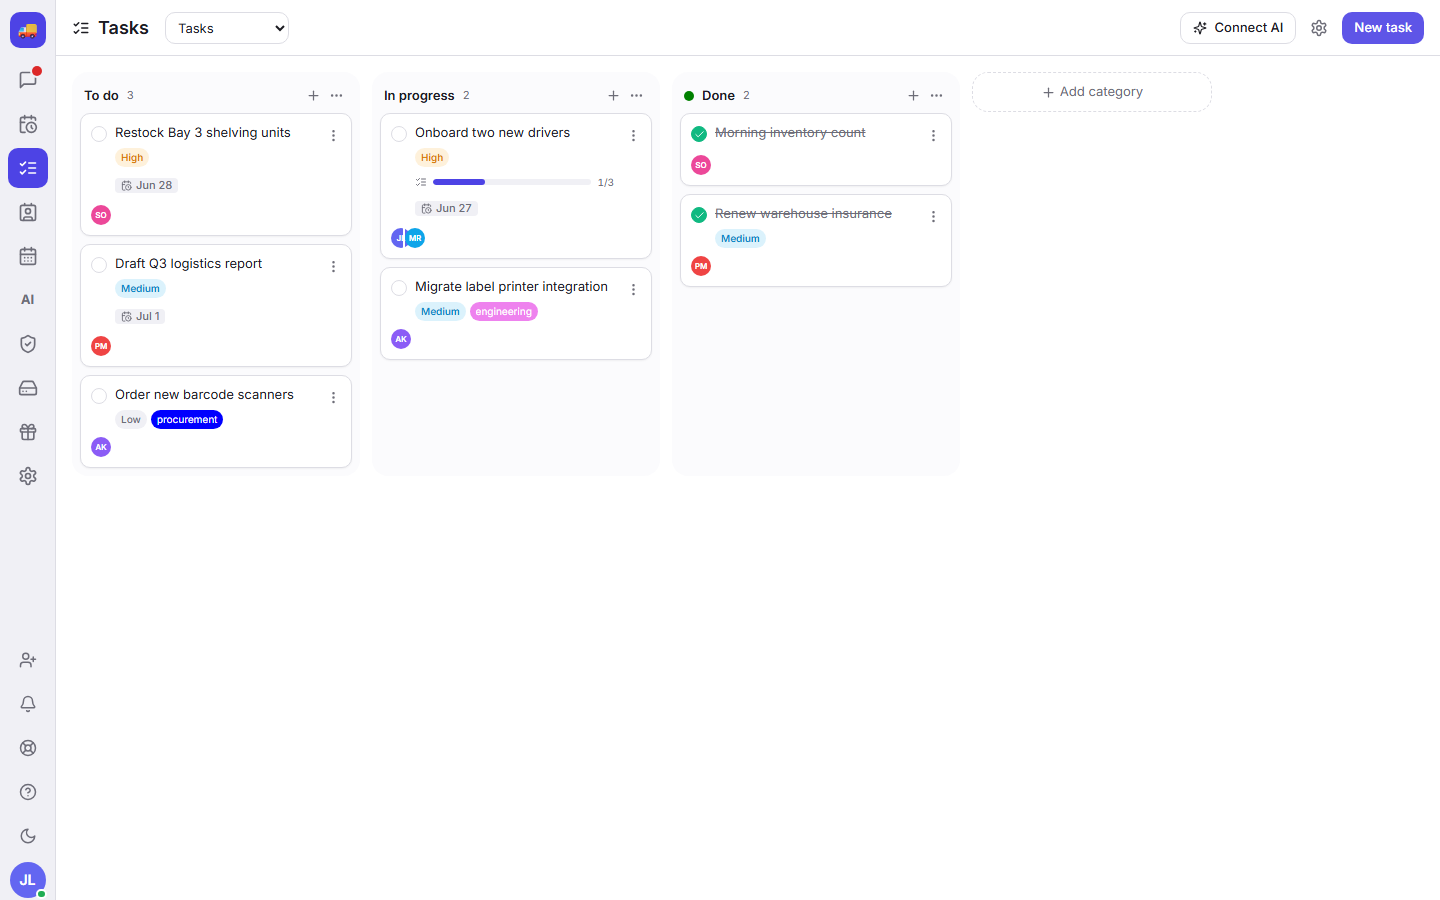Open Migrate label printer card menu

(633, 290)
